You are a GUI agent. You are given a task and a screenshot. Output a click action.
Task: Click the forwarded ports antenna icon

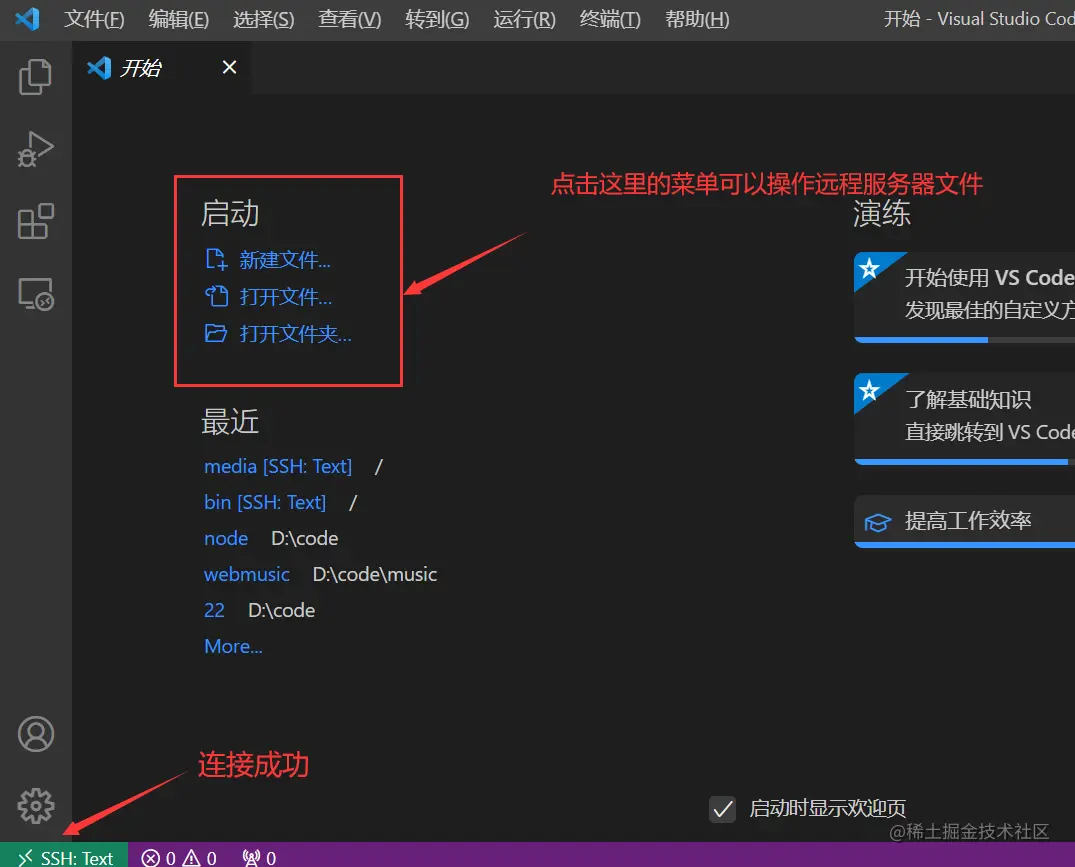click(252, 858)
